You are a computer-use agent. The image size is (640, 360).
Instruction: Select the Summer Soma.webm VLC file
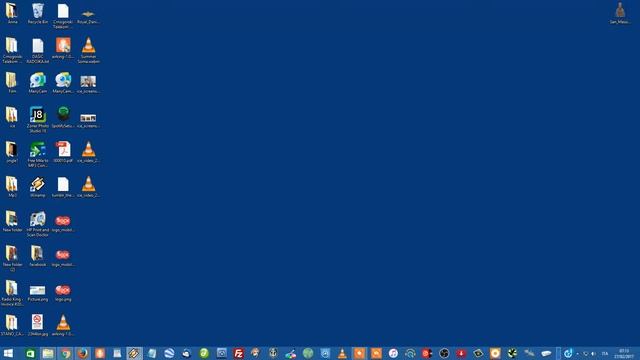click(88, 50)
